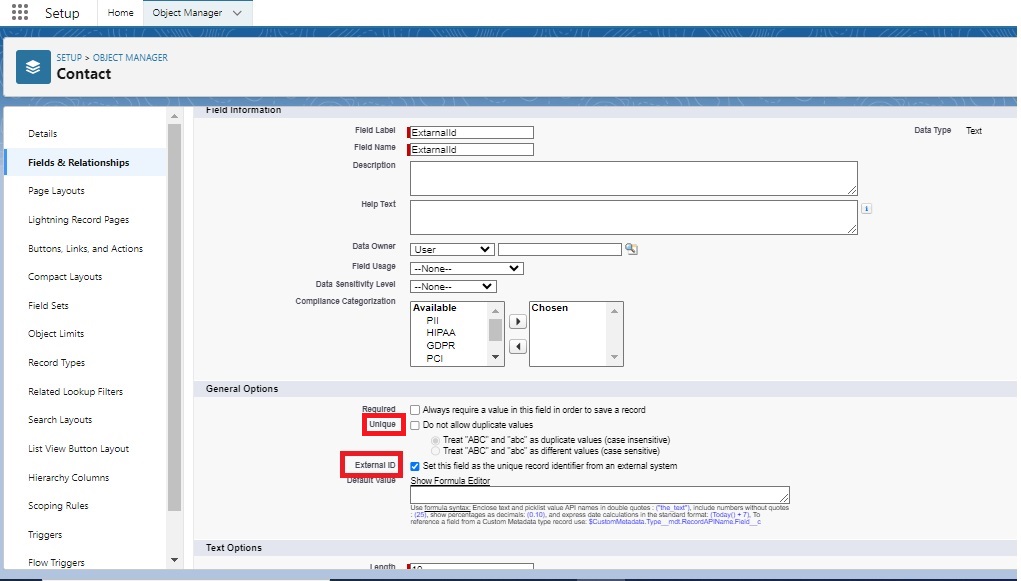Select HIPAA in Available list
The image size is (1021, 581).
click(441, 333)
